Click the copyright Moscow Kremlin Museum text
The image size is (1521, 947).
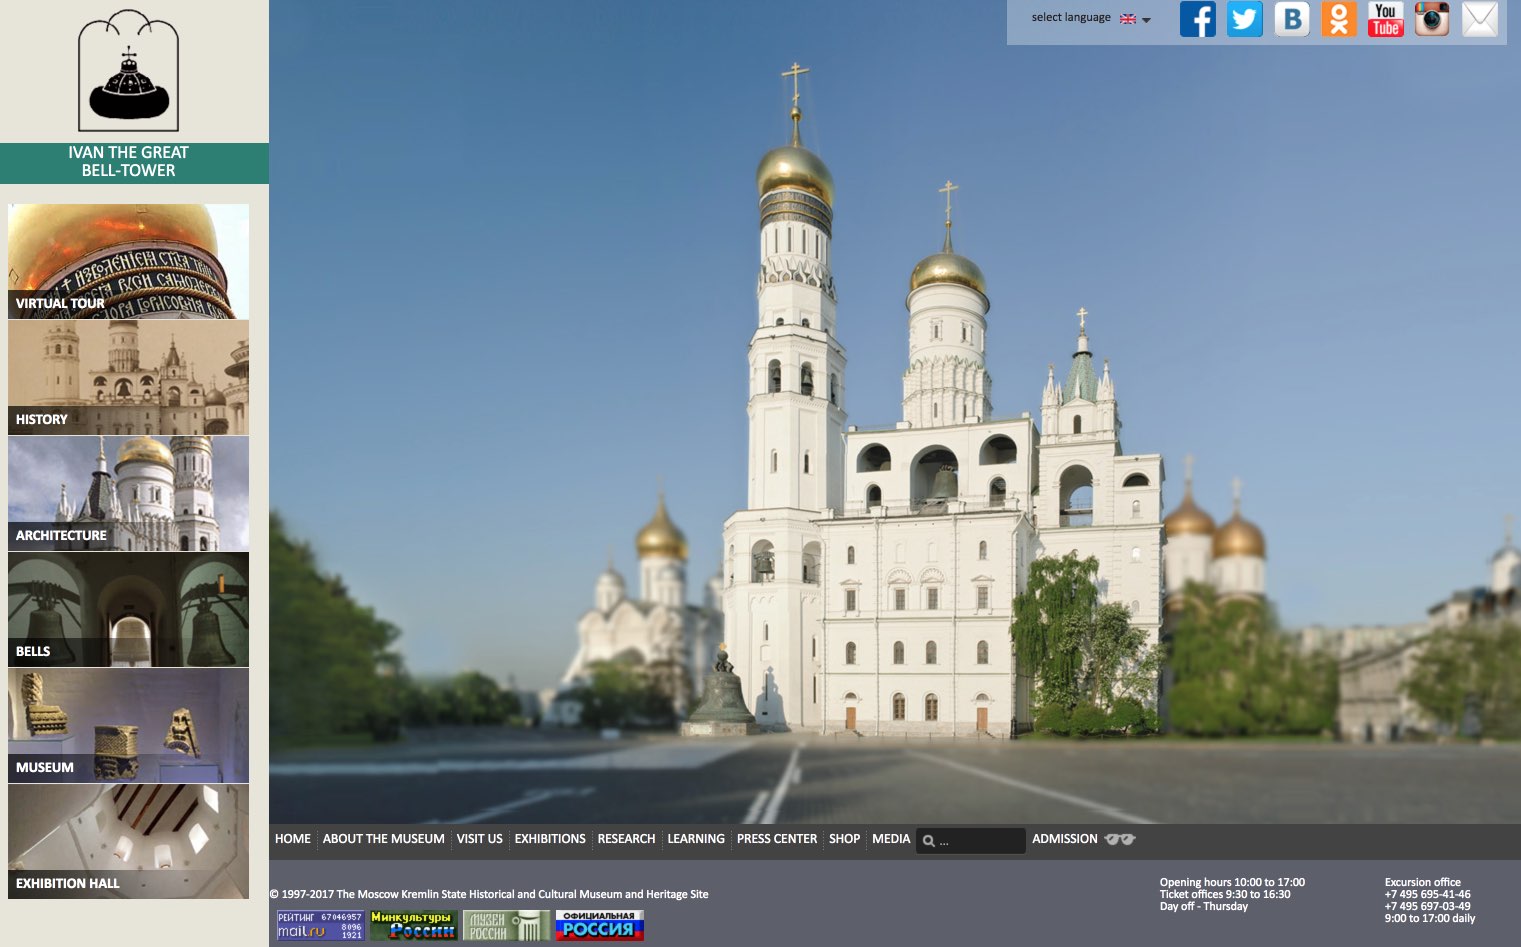[489, 895]
